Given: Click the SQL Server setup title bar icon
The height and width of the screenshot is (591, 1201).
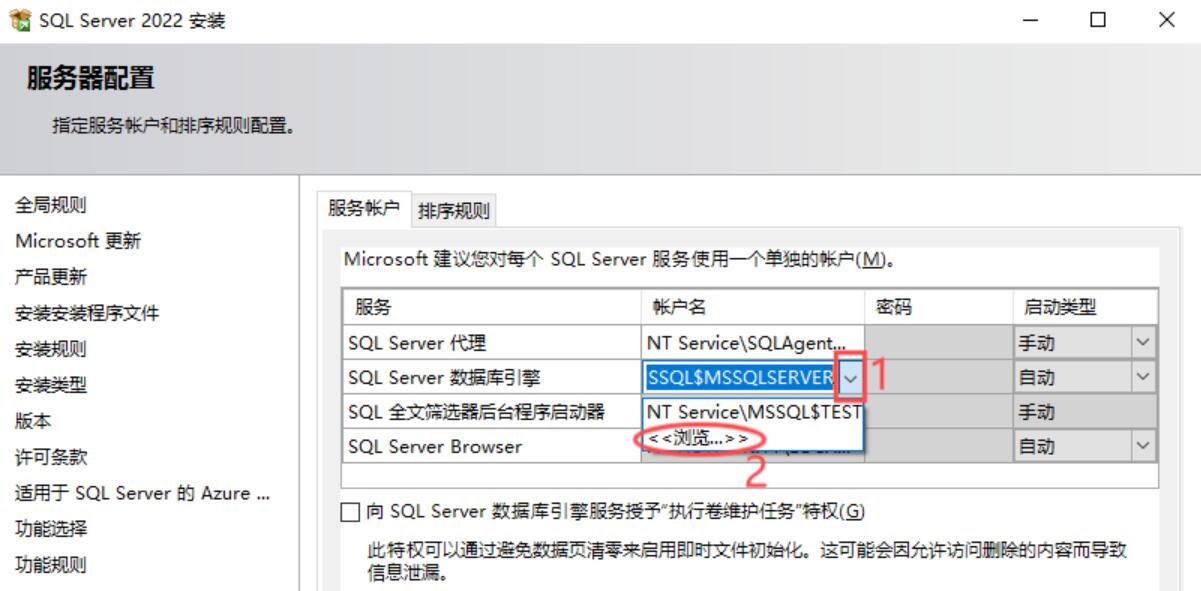Looking at the screenshot, I should coord(20,20).
